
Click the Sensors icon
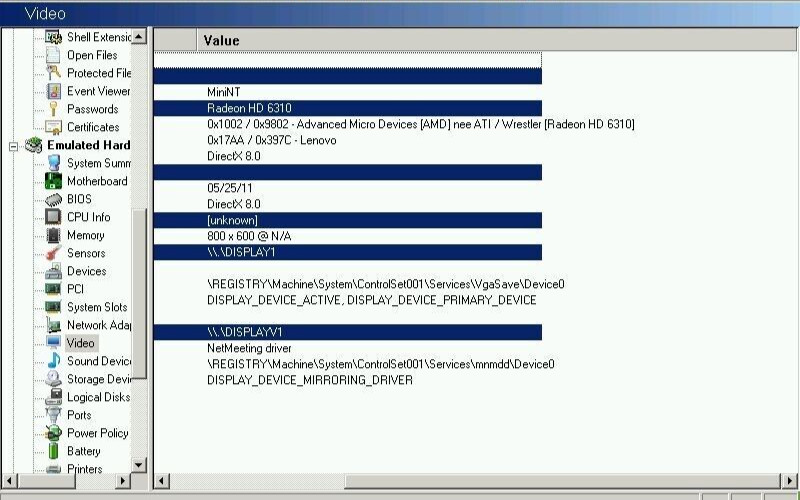coord(53,253)
